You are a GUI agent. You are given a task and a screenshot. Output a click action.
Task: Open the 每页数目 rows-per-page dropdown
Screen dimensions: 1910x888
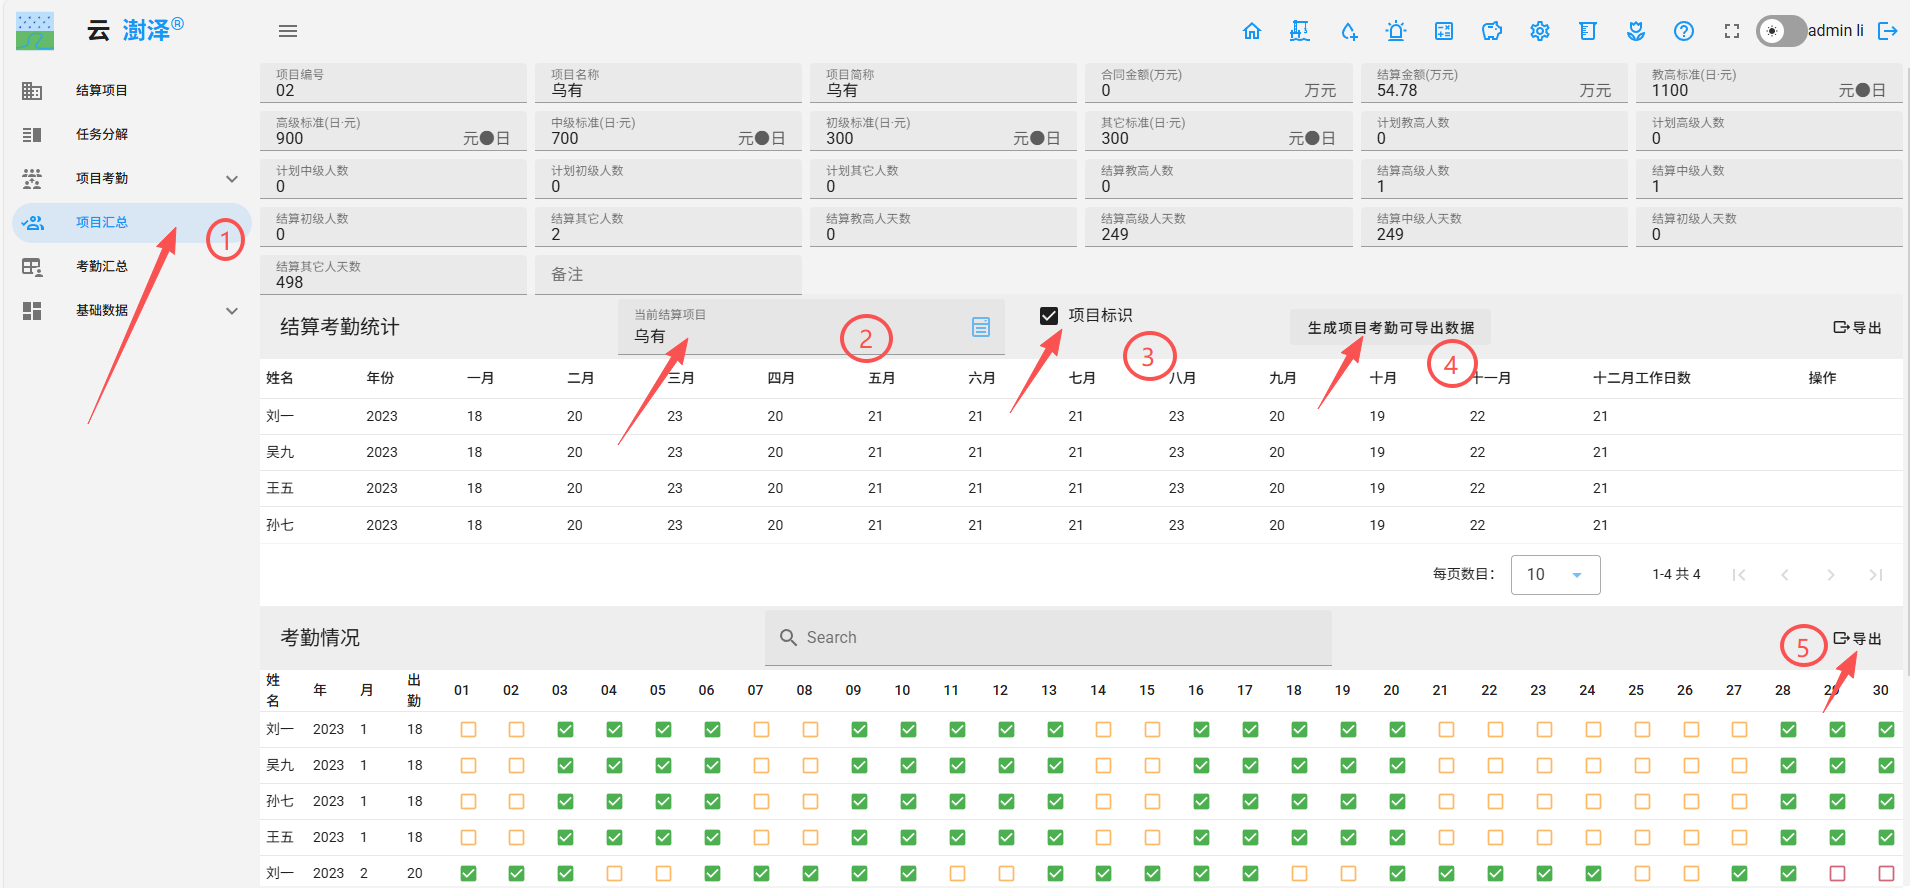[1554, 574]
